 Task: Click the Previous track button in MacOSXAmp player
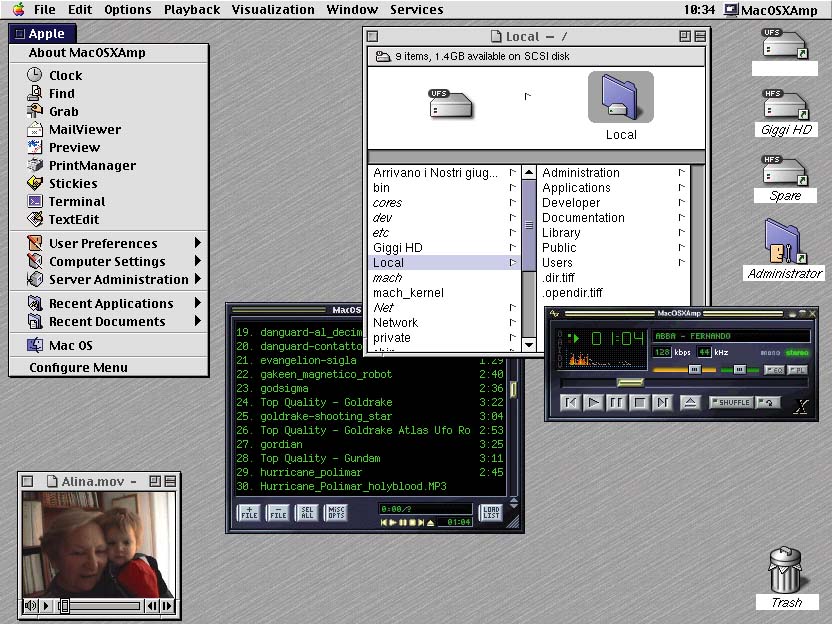pos(570,403)
